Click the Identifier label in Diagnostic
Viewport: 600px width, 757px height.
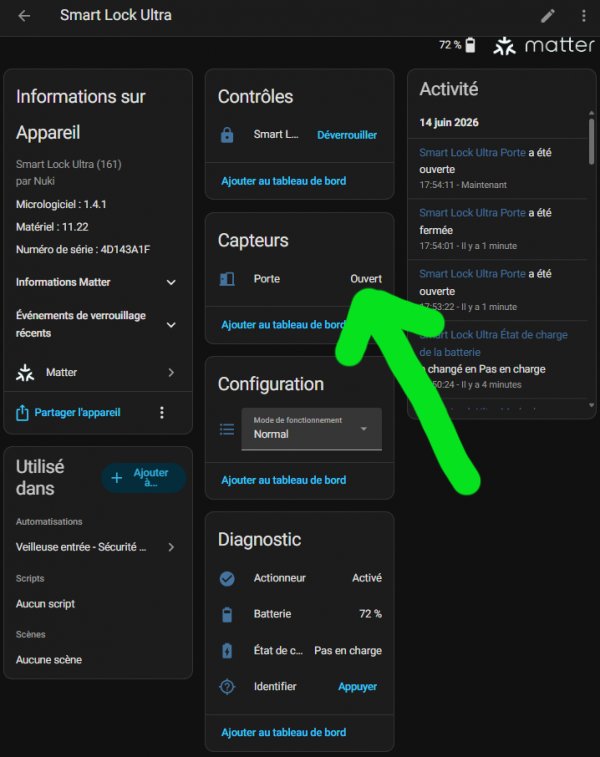pyautogui.click(x=275, y=687)
